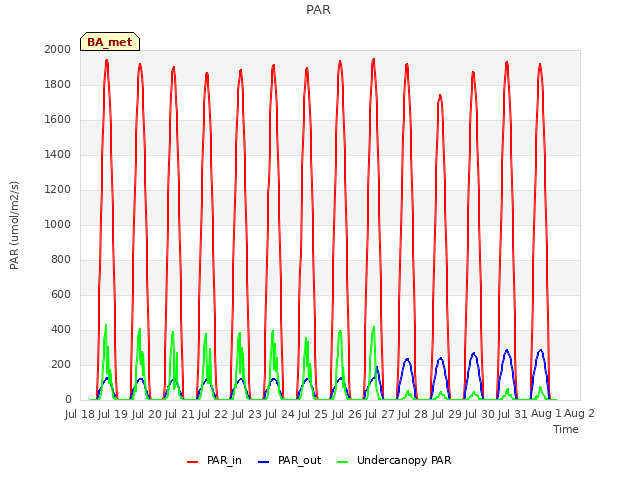Click the lowest red PAR_in peak near 1750
The height and width of the screenshot is (480, 640).
coord(440,96)
